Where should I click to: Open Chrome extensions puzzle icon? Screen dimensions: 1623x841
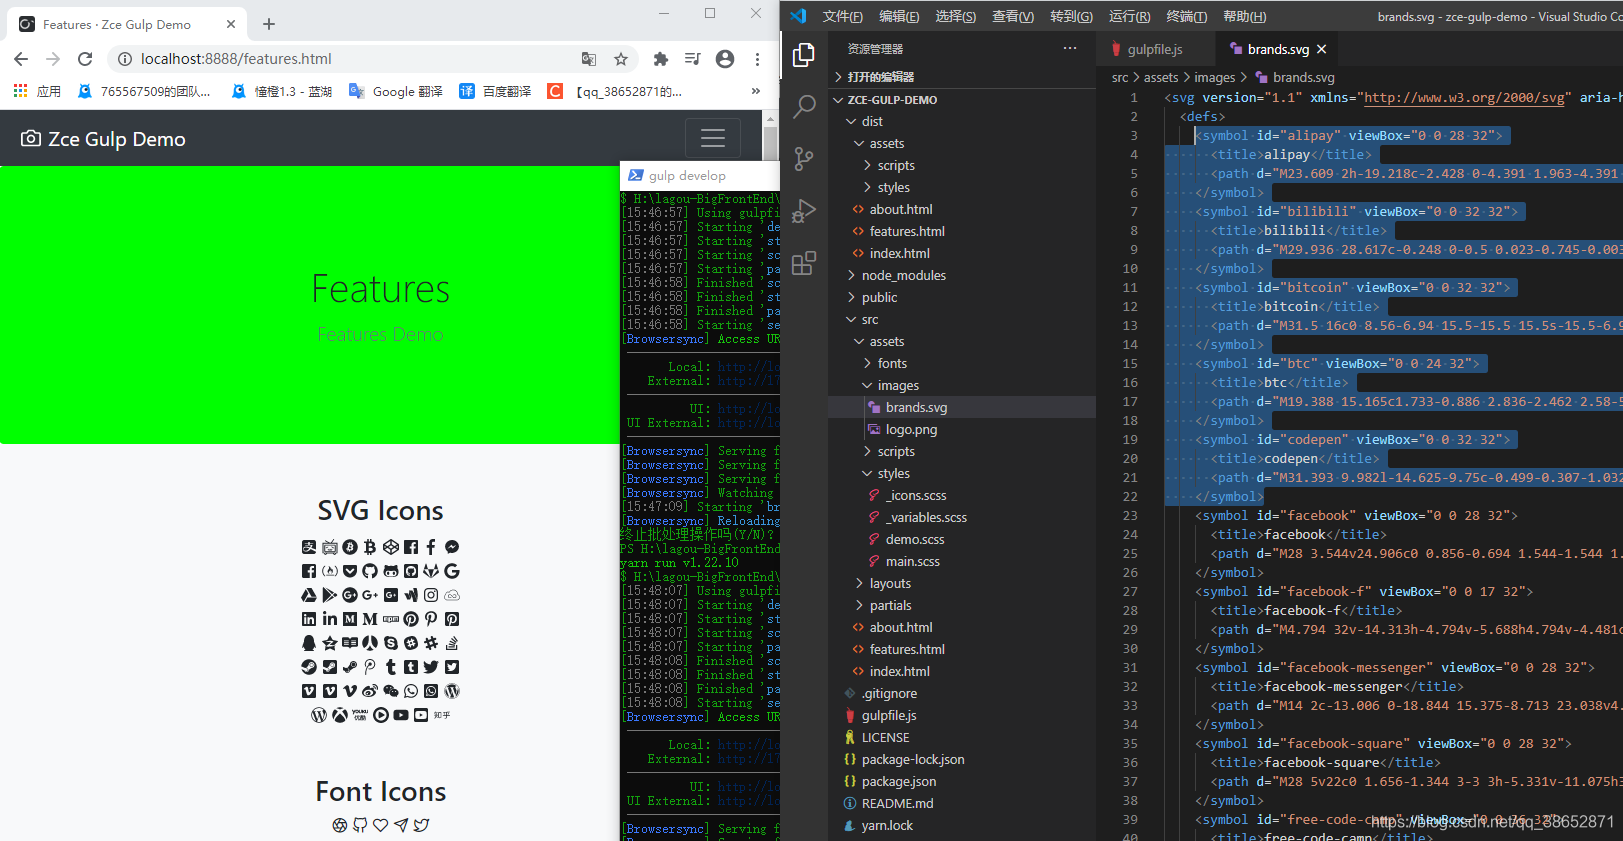(660, 59)
